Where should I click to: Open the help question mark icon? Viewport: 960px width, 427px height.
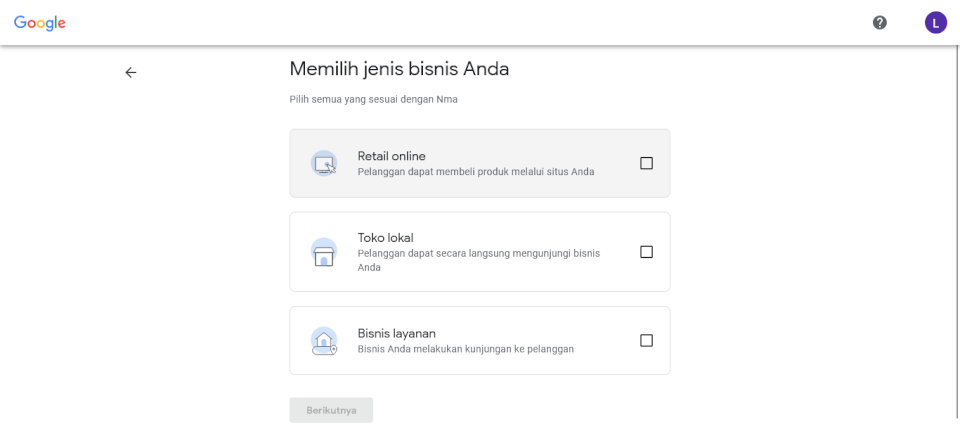pyautogui.click(x=880, y=23)
